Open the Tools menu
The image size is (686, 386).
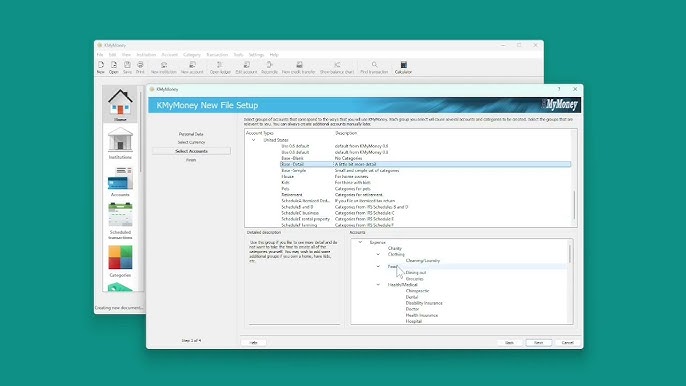[x=238, y=55]
